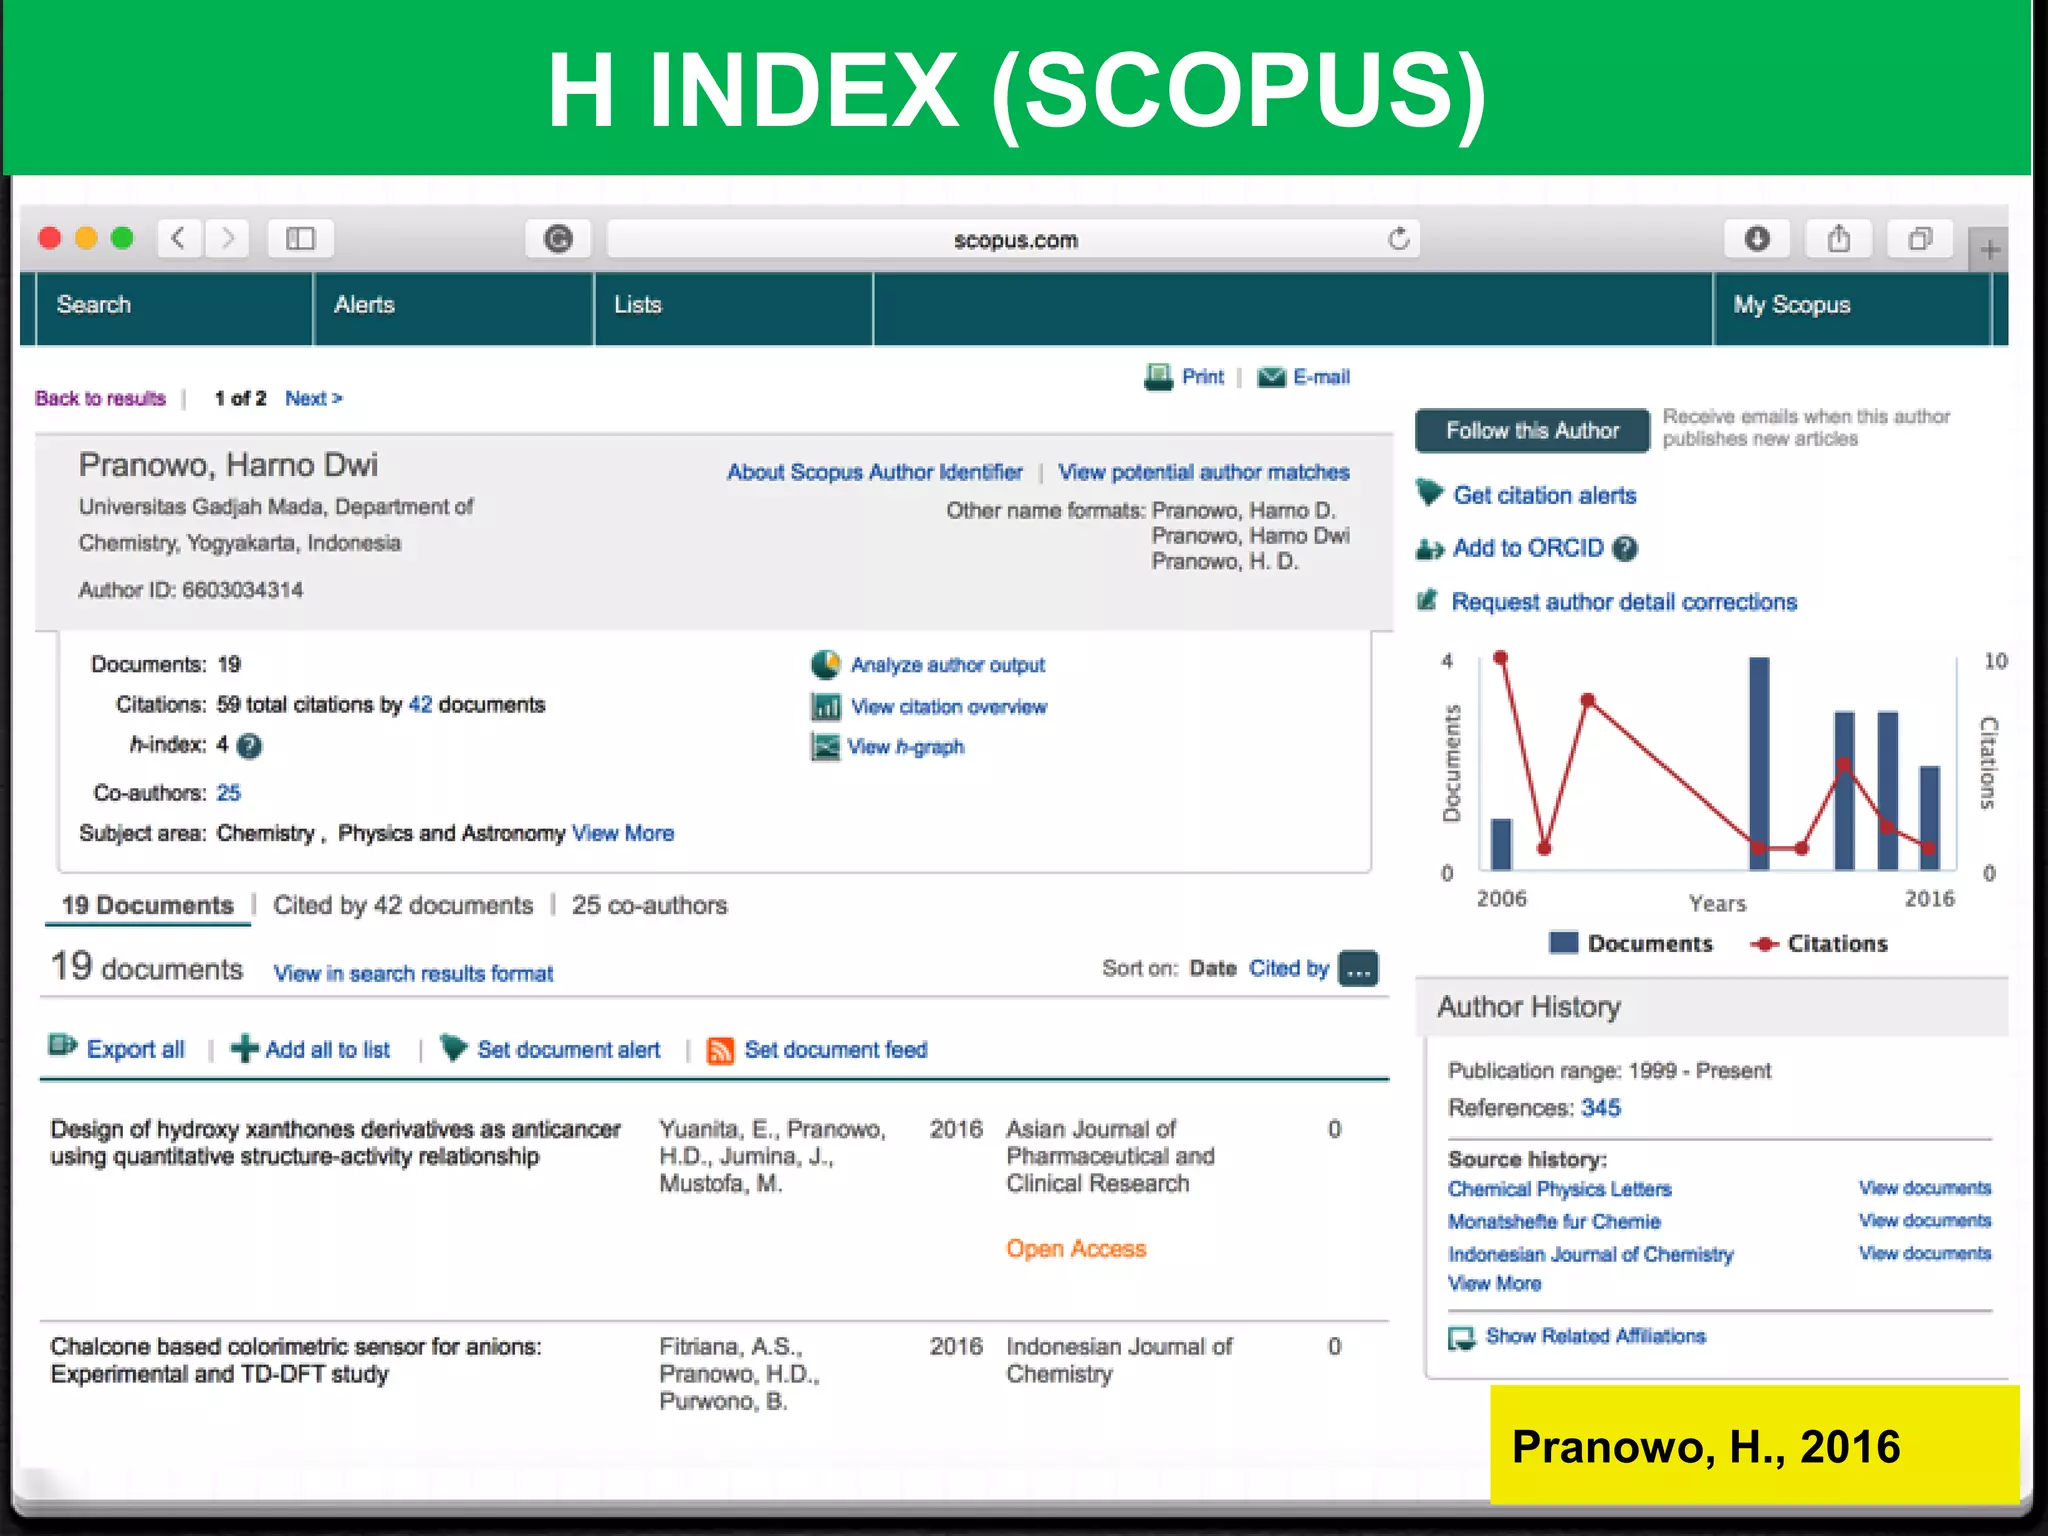Viewport: 2048px width, 1536px height.
Task: Click the View citation overview chart icon
Action: 825,707
